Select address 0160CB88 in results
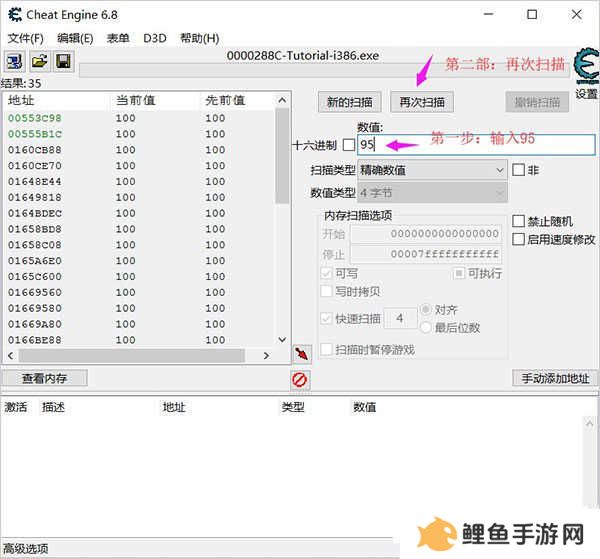Screen dimensions: 600x559 pos(139,150)
